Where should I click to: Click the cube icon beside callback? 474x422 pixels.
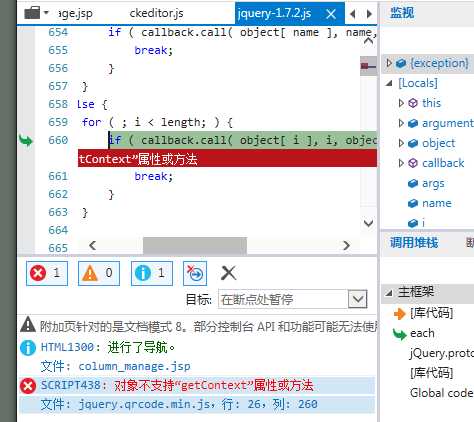pos(413,163)
